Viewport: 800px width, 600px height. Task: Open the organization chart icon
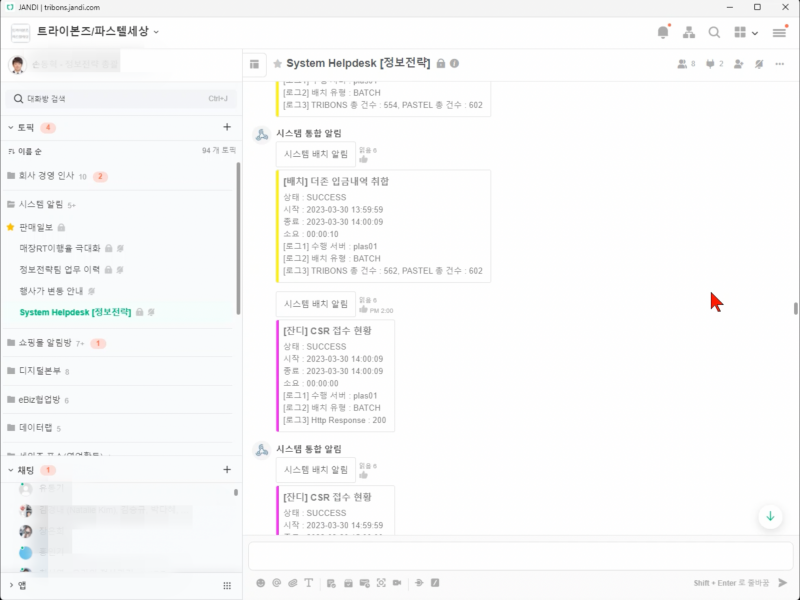[689, 32]
